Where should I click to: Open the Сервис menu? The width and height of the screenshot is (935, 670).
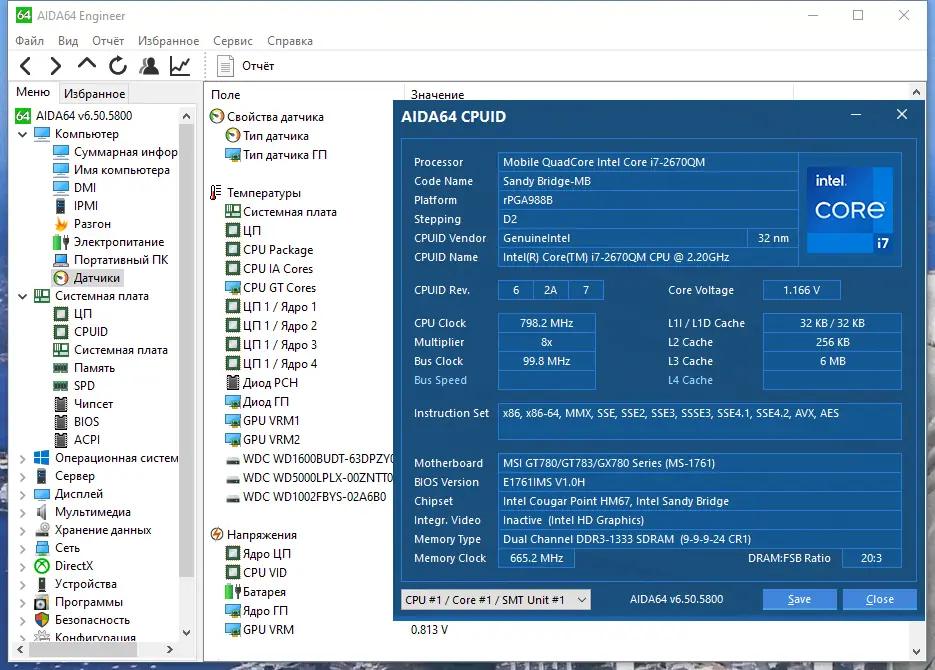[233, 41]
